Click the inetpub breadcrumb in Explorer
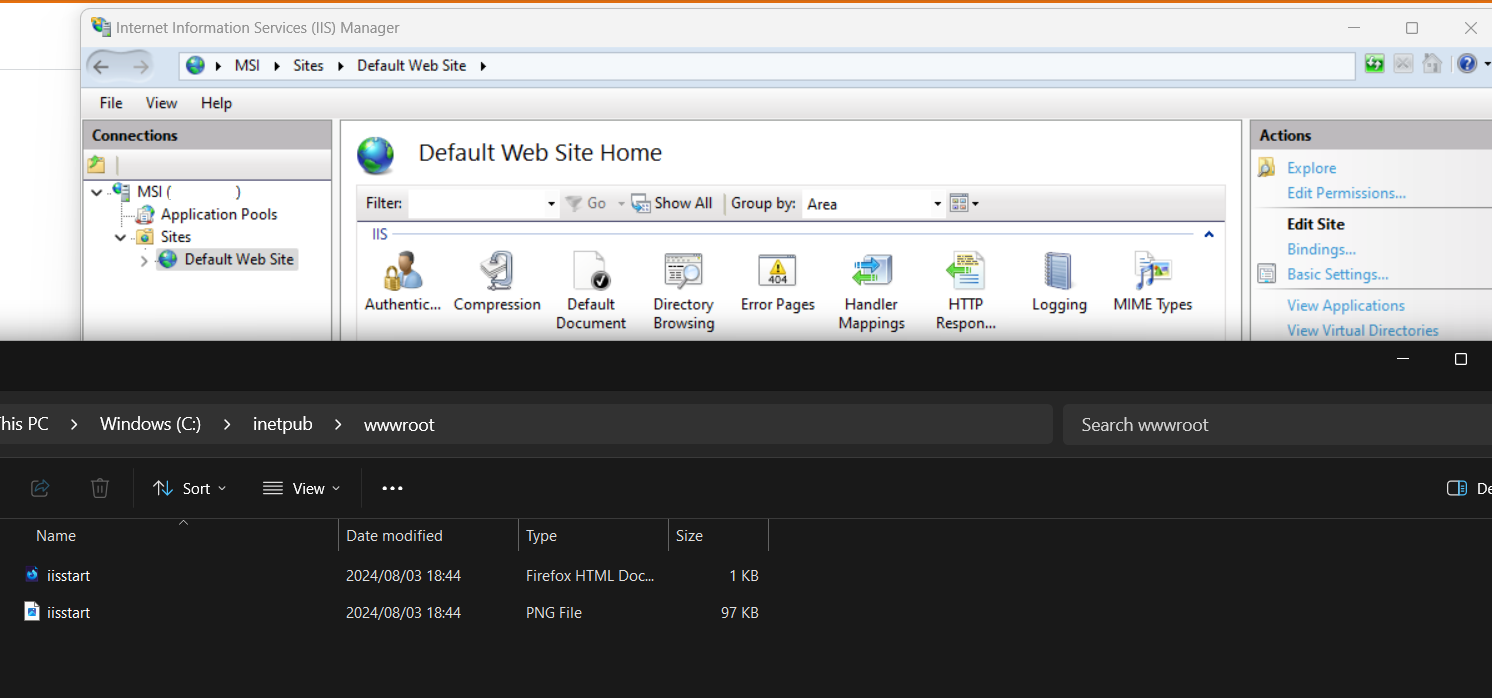 tap(283, 424)
